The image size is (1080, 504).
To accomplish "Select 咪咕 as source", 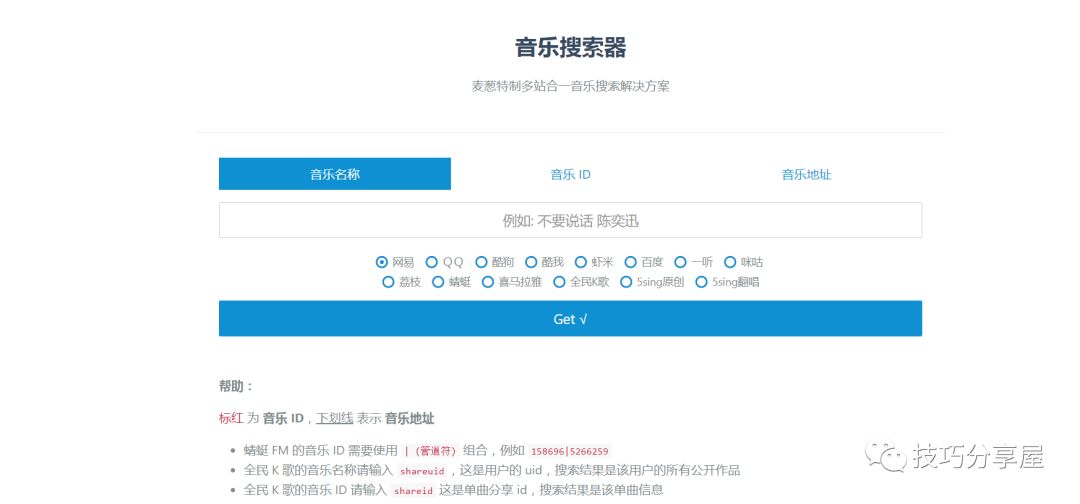I will click(730, 262).
